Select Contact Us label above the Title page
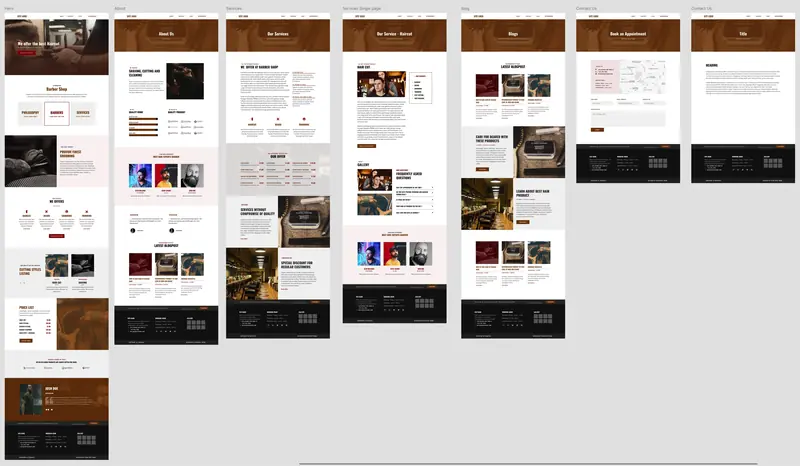 click(701, 9)
